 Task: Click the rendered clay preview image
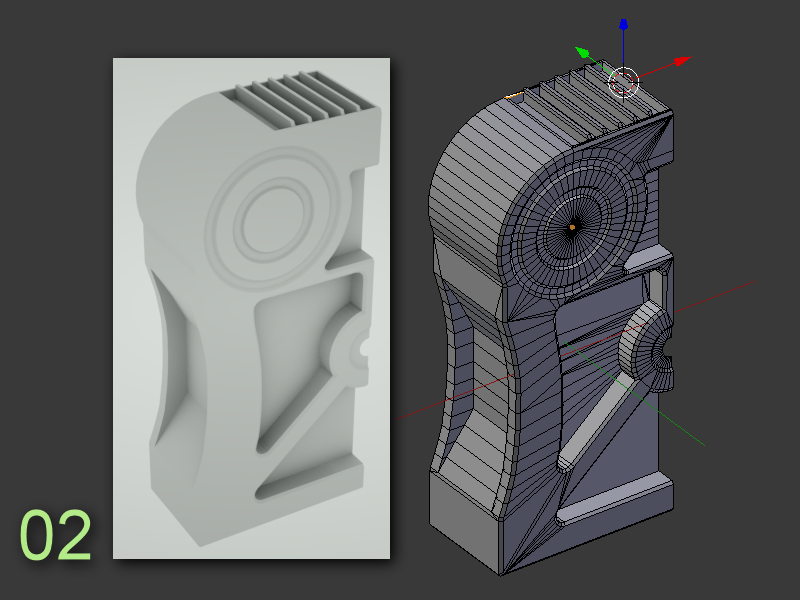252,308
